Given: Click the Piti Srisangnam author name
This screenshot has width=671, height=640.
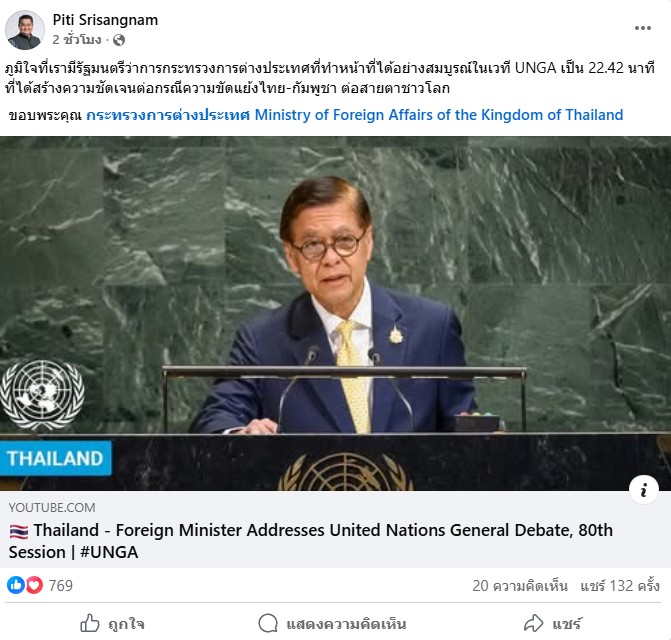Looking at the screenshot, I should click(x=105, y=20).
